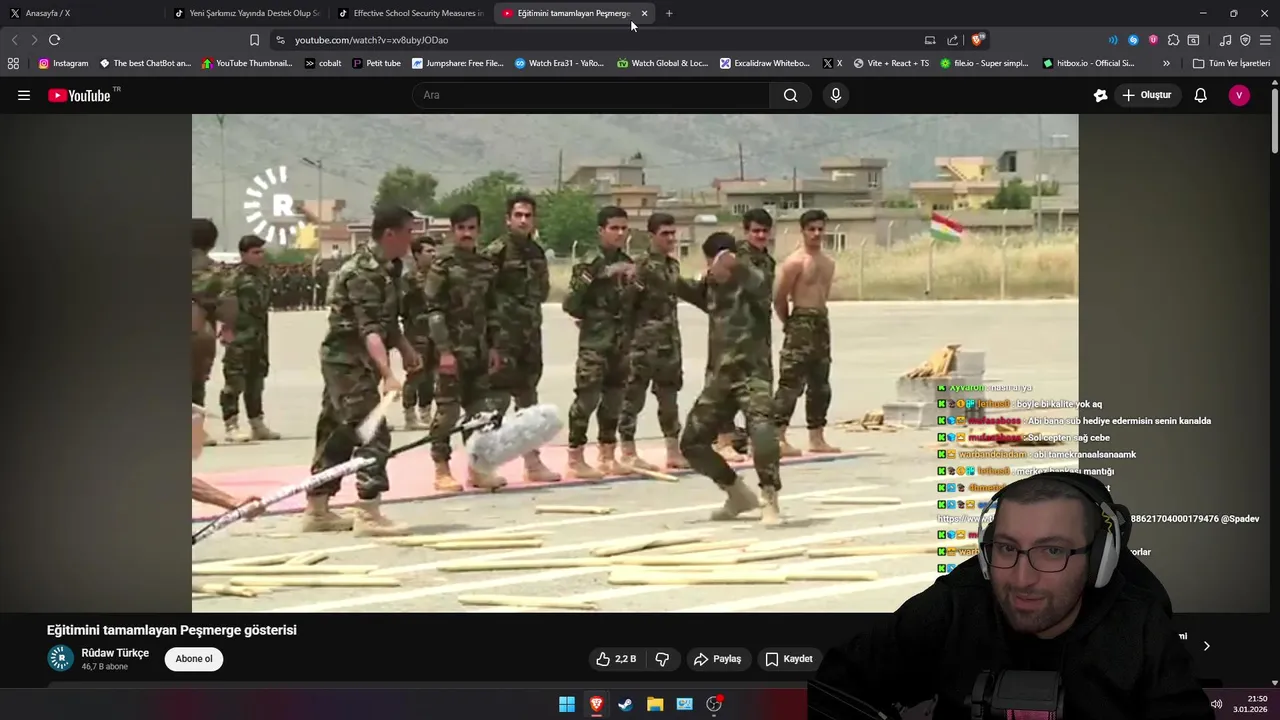Open the Watch Era31 bookmark
This screenshot has height=720, width=1280.
click(x=559, y=63)
